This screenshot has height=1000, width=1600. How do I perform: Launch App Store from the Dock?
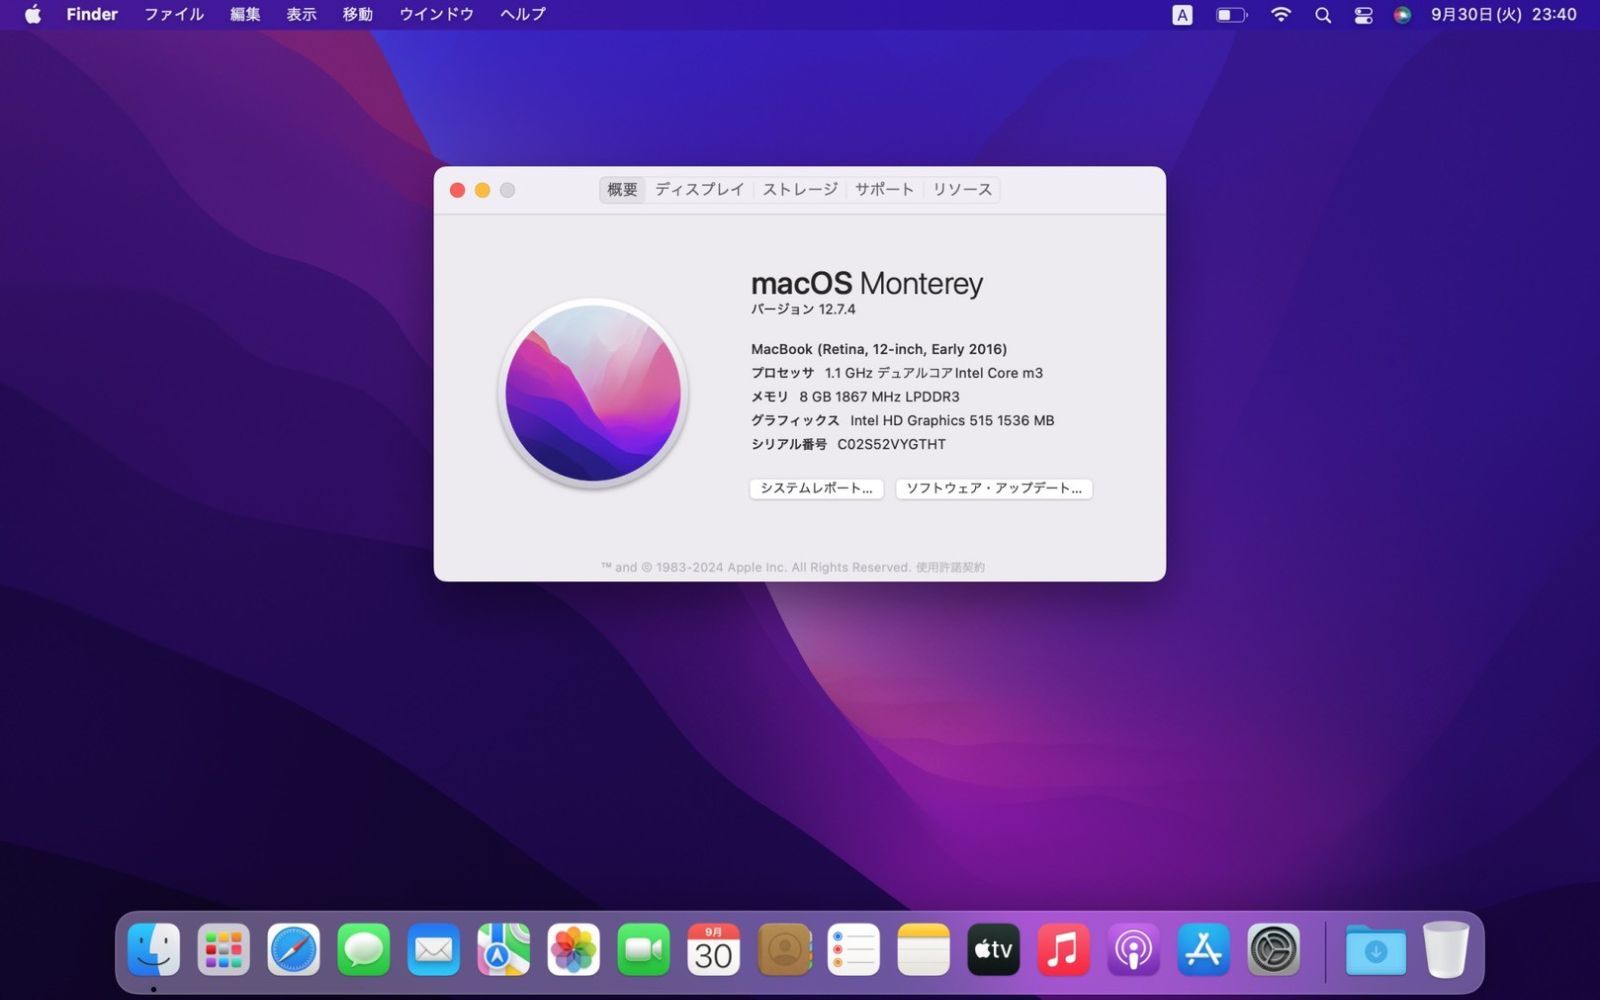click(1203, 949)
